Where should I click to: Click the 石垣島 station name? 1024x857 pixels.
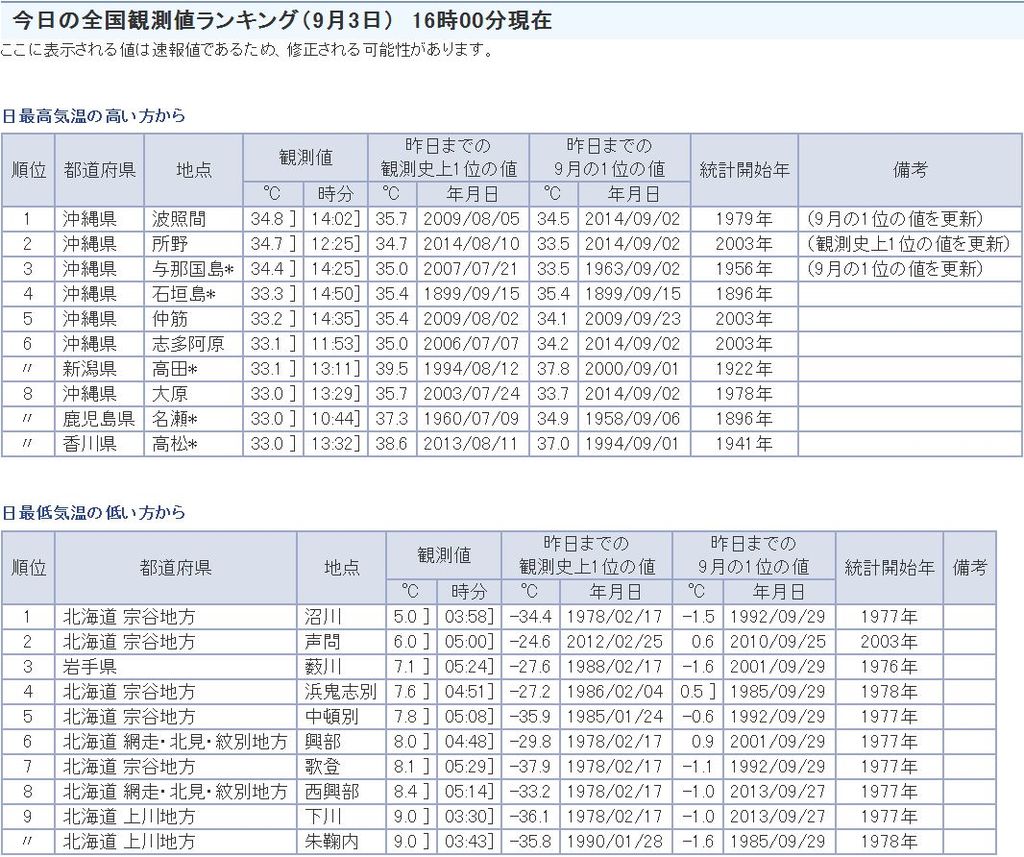tap(184, 294)
